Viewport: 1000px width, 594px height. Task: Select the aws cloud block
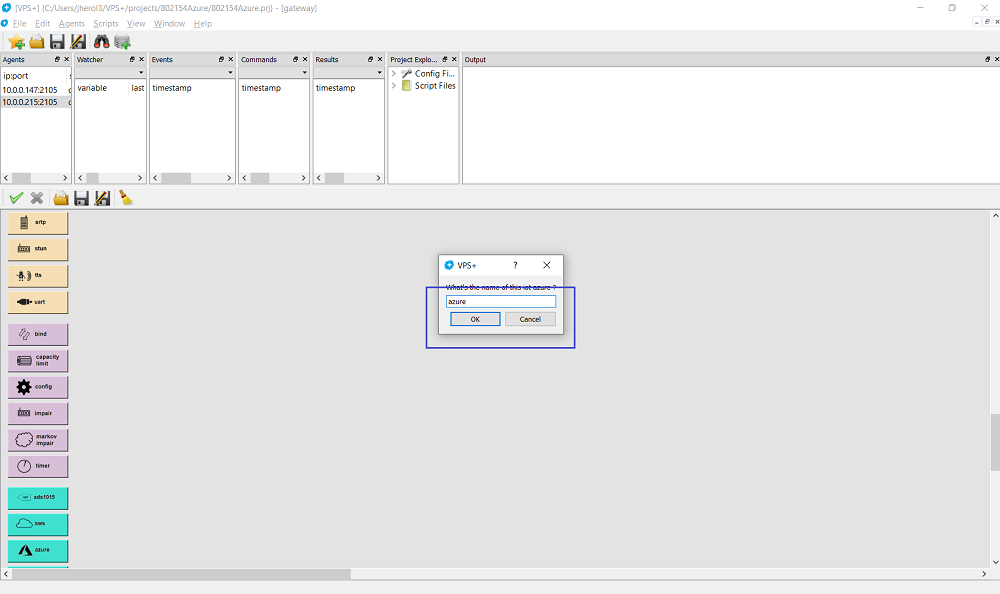(x=38, y=523)
